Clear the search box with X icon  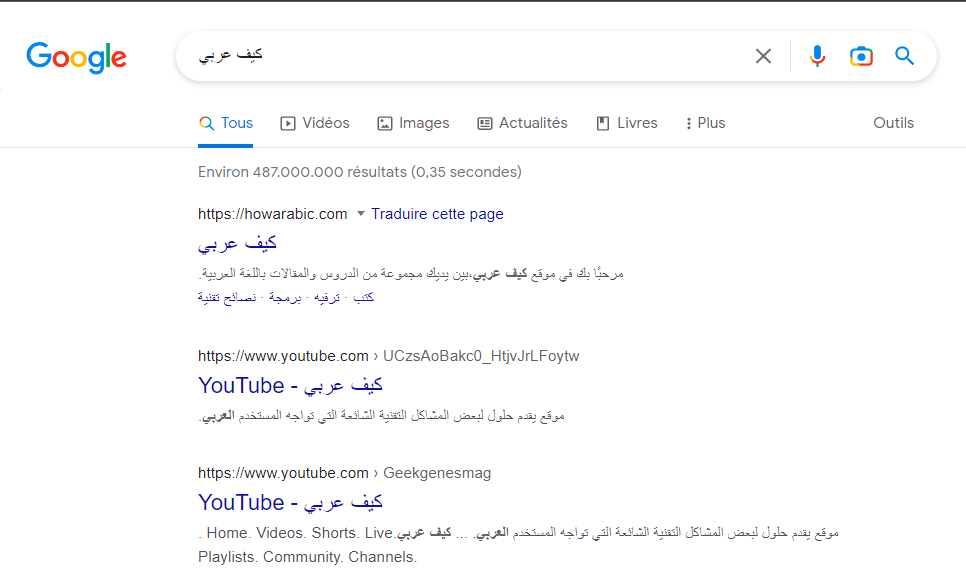point(763,56)
